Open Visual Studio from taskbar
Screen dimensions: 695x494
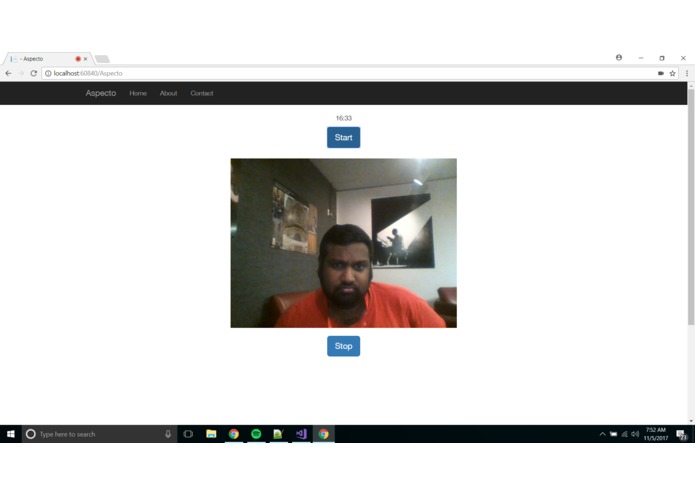pos(301,434)
